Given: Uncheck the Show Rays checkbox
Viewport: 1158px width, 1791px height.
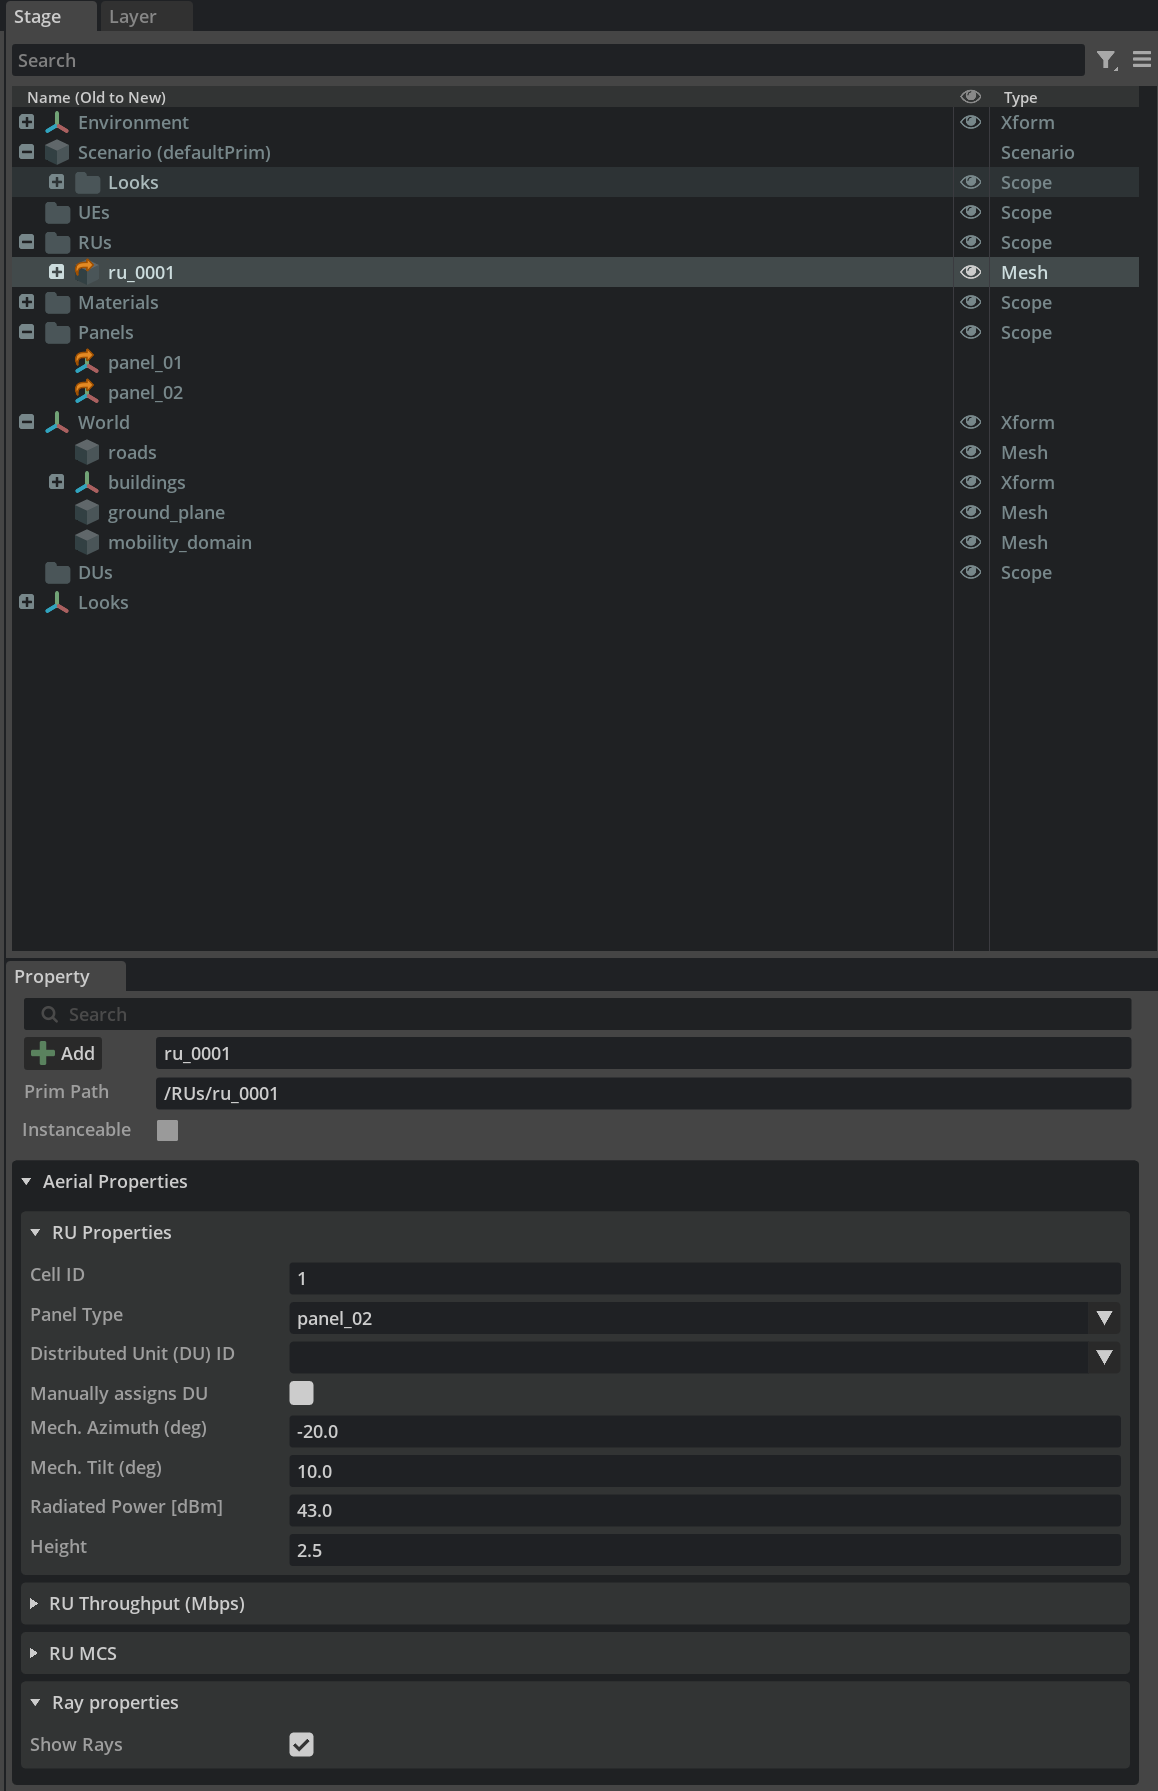Looking at the screenshot, I should (301, 1745).
